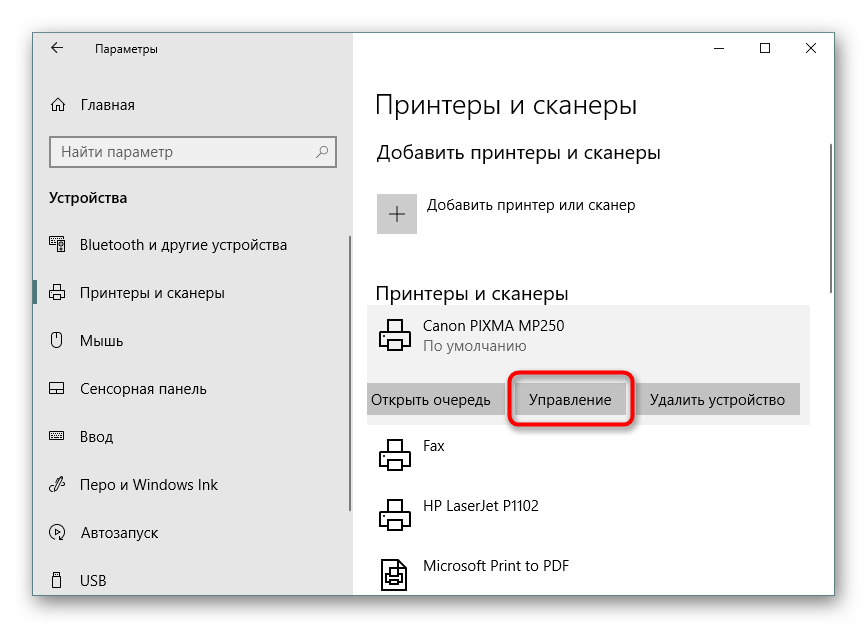
Task: Switch to Принтеры и сканеры section
Action: 151,293
